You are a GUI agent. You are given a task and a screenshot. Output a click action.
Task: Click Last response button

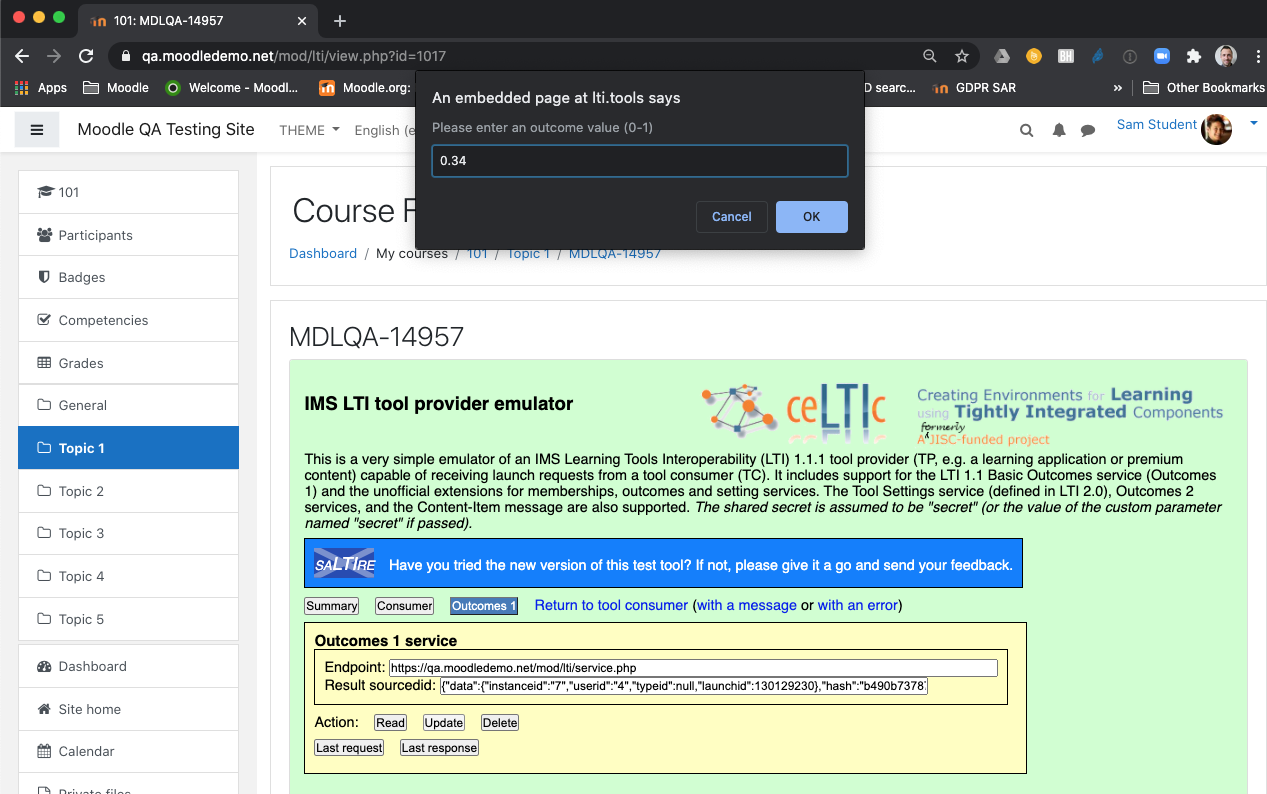(439, 748)
